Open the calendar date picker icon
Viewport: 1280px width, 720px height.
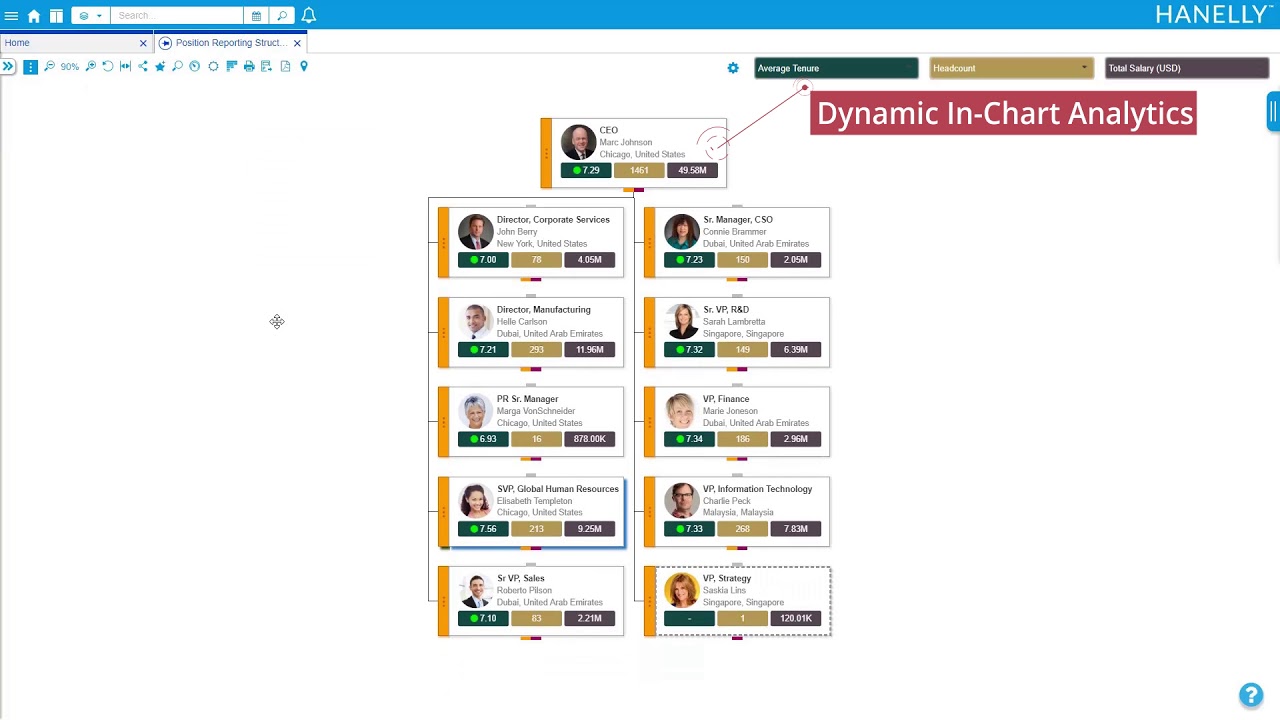pyautogui.click(x=256, y=16)
